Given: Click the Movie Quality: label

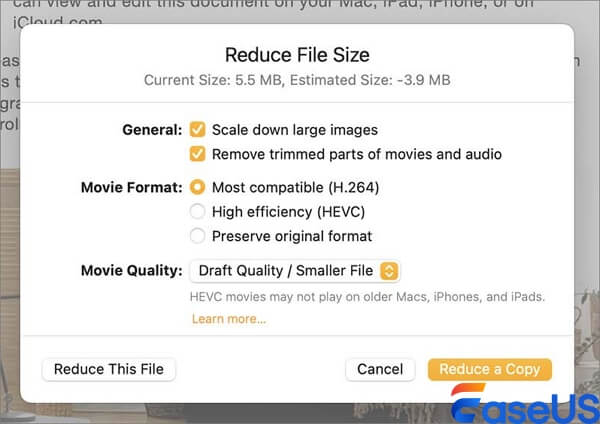Looking at the screenshot, I should 132,271.
